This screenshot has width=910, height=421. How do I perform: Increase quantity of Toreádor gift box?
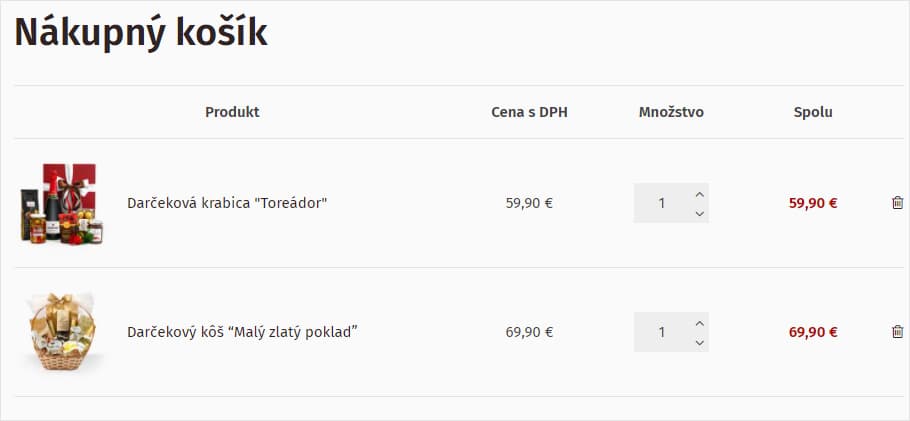pos(699,195)
